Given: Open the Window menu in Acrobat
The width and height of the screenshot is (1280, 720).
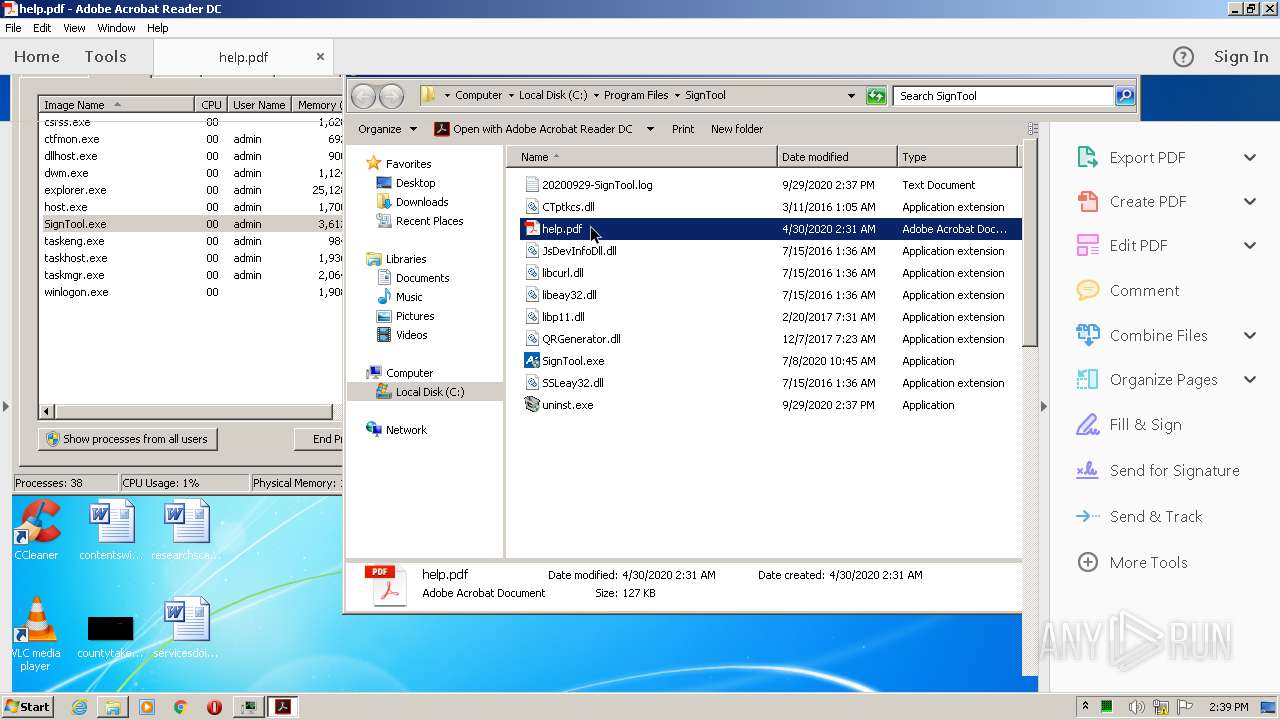Looking at the screenshot, I should [x=116, y=28].
